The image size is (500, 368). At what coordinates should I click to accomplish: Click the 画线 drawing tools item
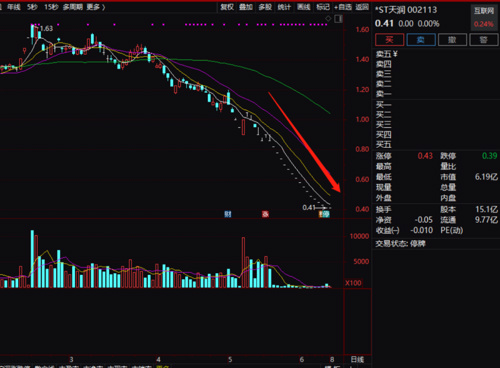(x=304, y=7)
